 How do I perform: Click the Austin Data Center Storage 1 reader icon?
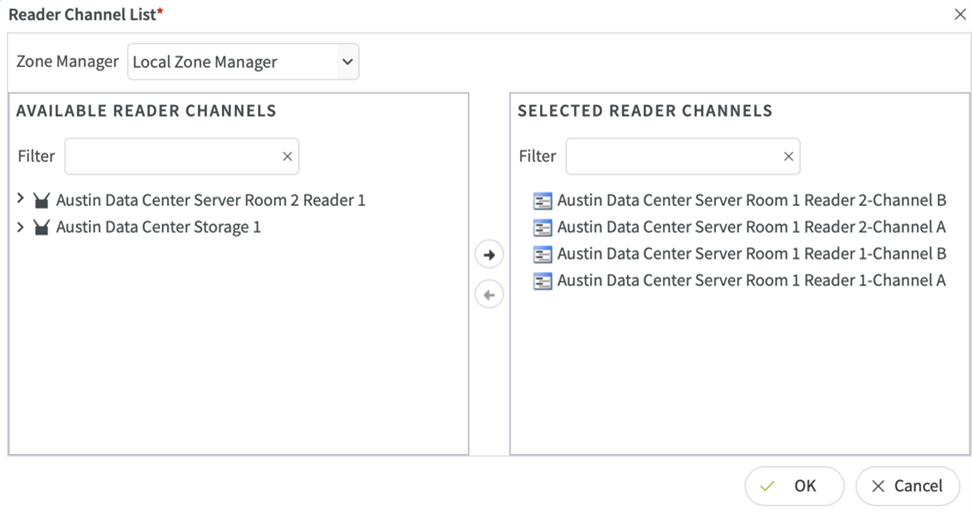coord(41,228)
